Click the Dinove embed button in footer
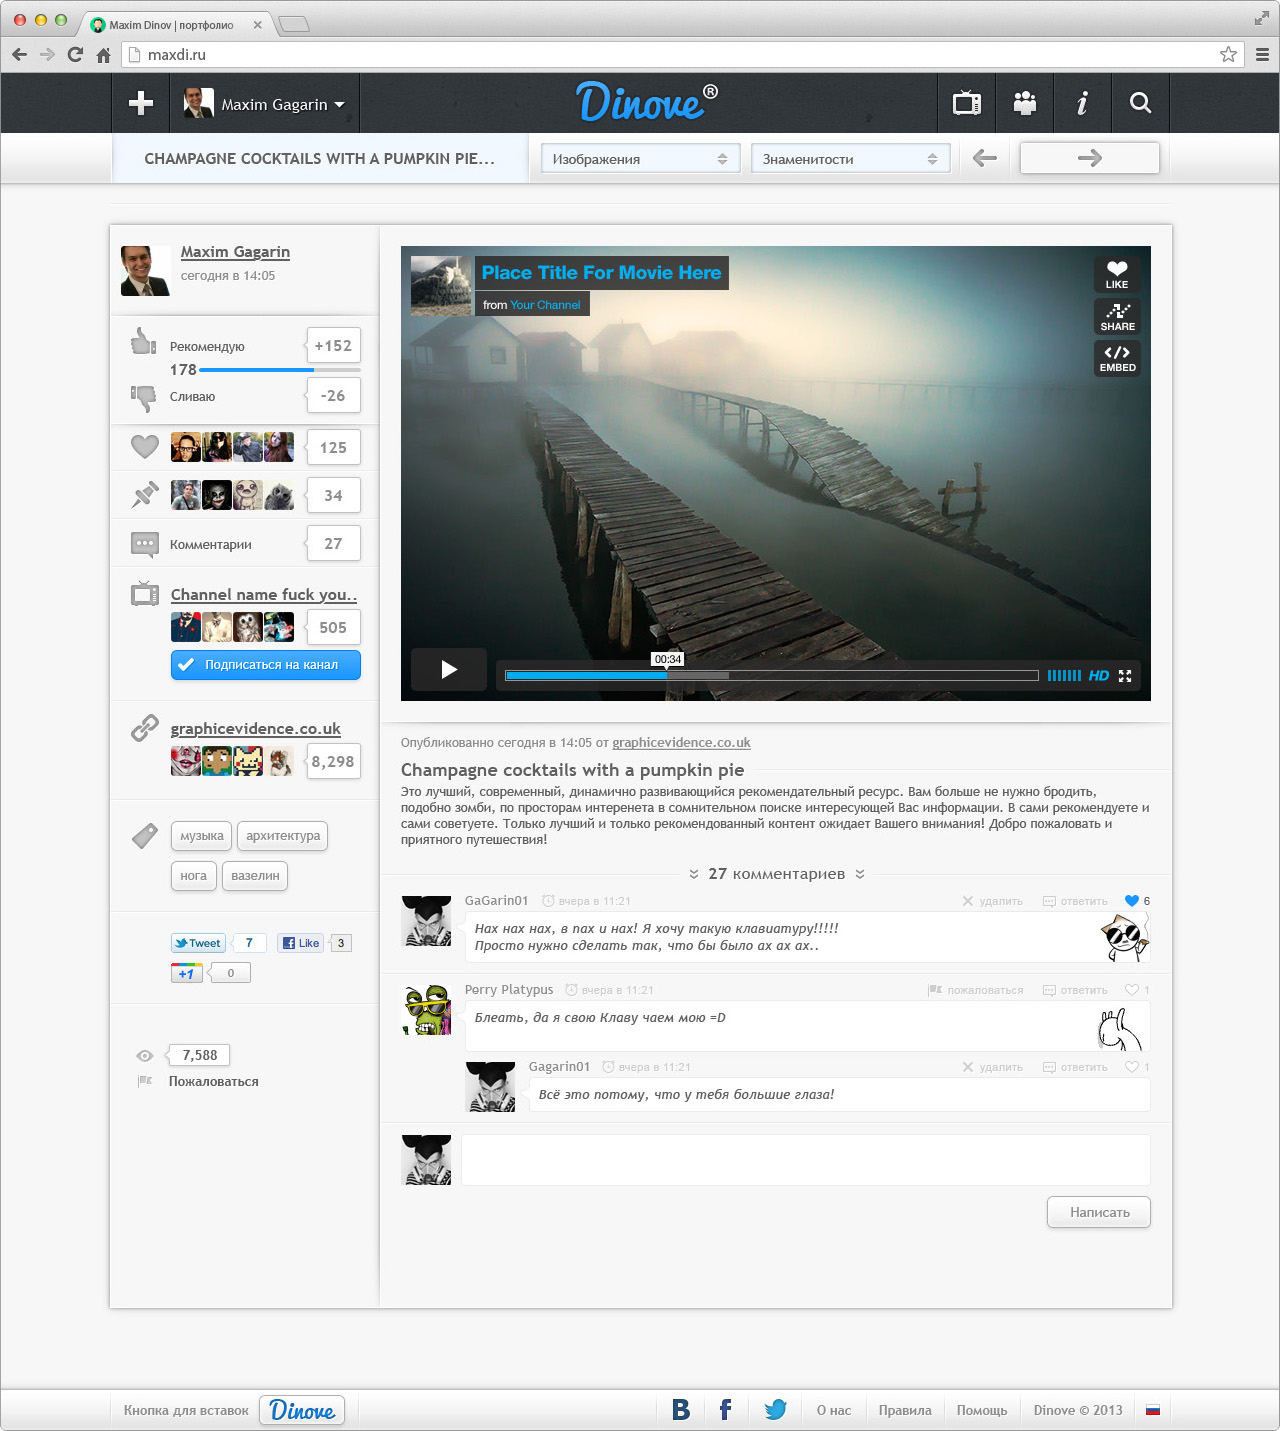Screen dimensions: 1280x1431 click(x=302, y=1410)
